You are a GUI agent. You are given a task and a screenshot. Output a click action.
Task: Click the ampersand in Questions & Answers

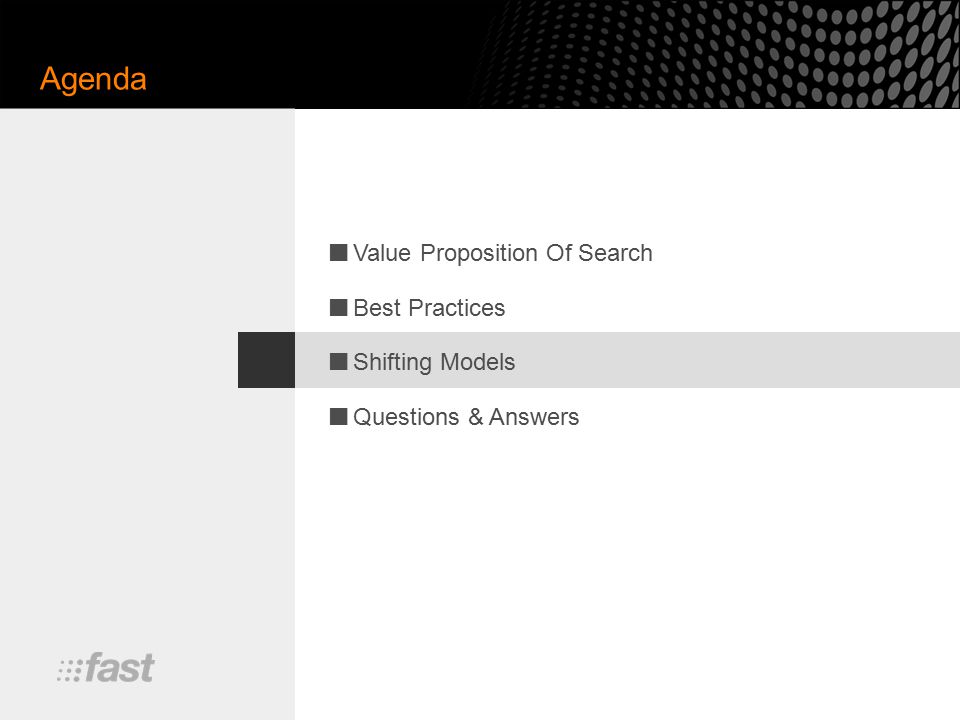tap(476, 417)
